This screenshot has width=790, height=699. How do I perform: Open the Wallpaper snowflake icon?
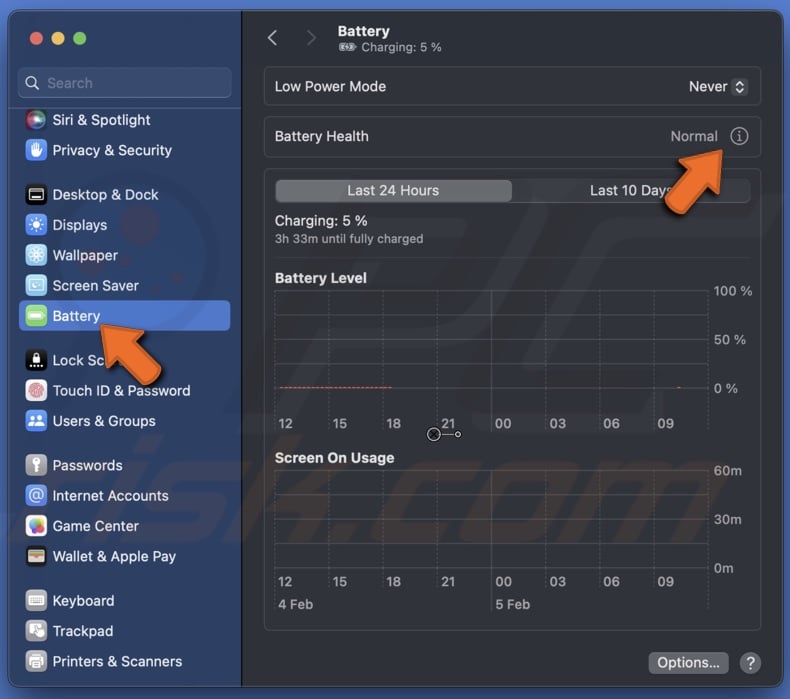(36, 255)
